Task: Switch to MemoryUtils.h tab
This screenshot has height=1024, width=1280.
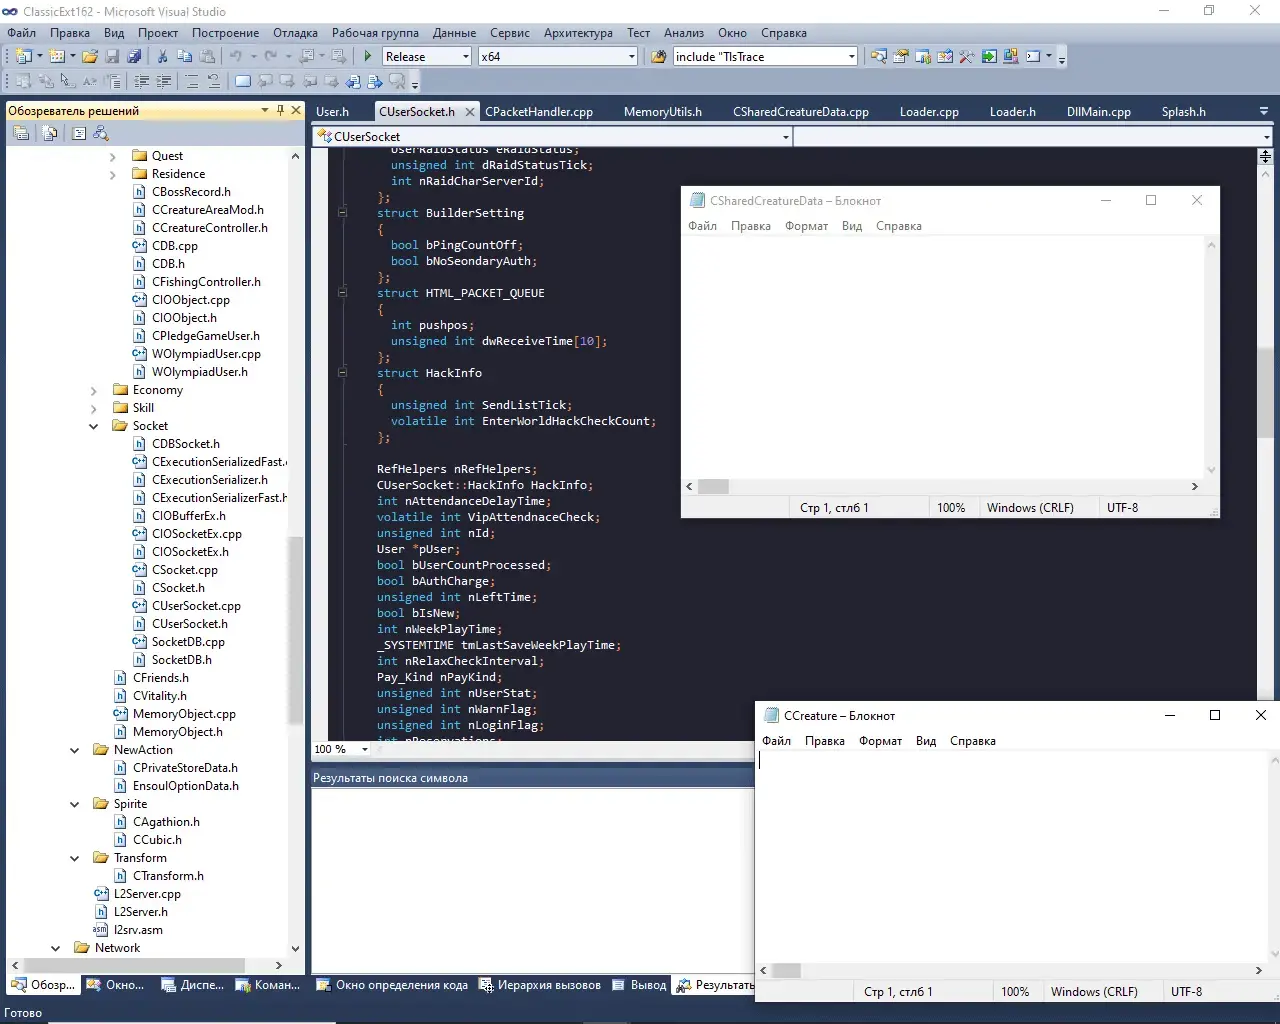Action: (x=663, y=112)
